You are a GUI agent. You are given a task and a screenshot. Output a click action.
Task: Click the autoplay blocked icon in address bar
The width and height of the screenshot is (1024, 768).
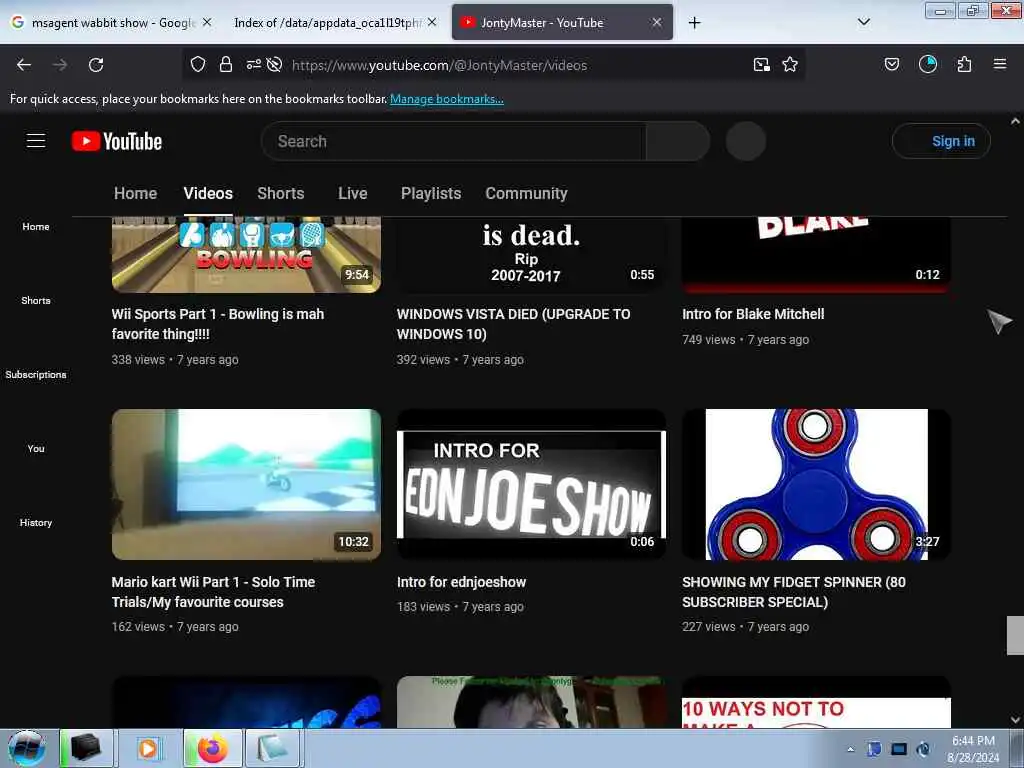coord(274,64)
